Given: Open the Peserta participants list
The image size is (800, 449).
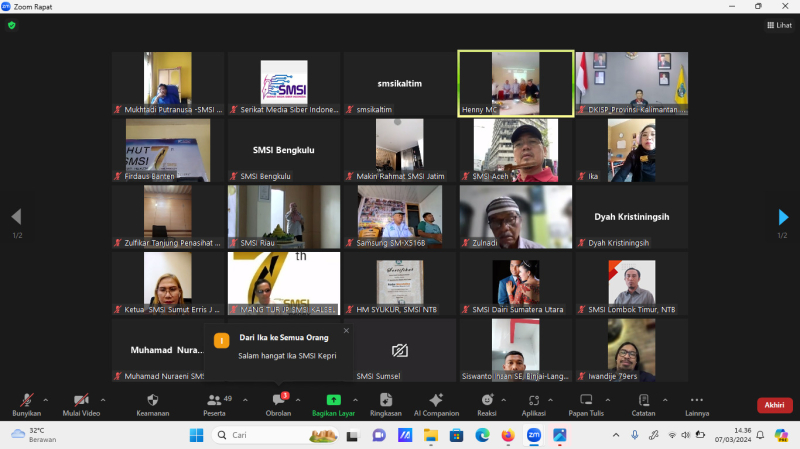Looking at the screenshot, I should click(x=214, y=403).
